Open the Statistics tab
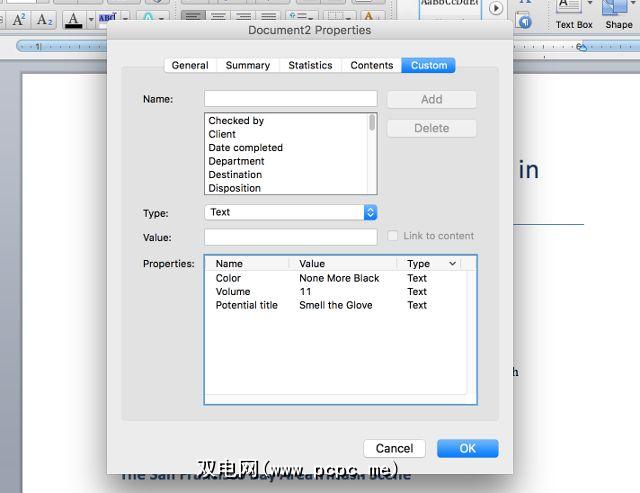640x493 pixels. click(x=310, y=65)
